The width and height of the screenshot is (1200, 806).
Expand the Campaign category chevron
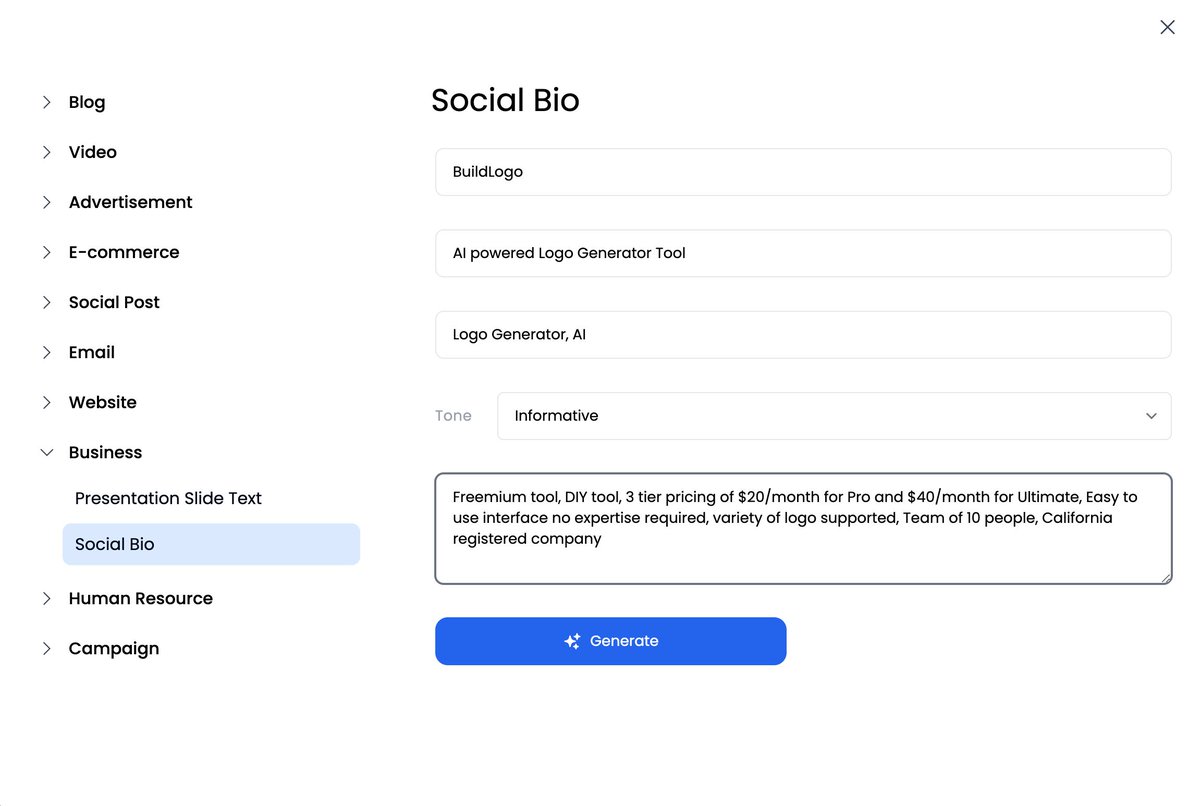pos(46,648)
